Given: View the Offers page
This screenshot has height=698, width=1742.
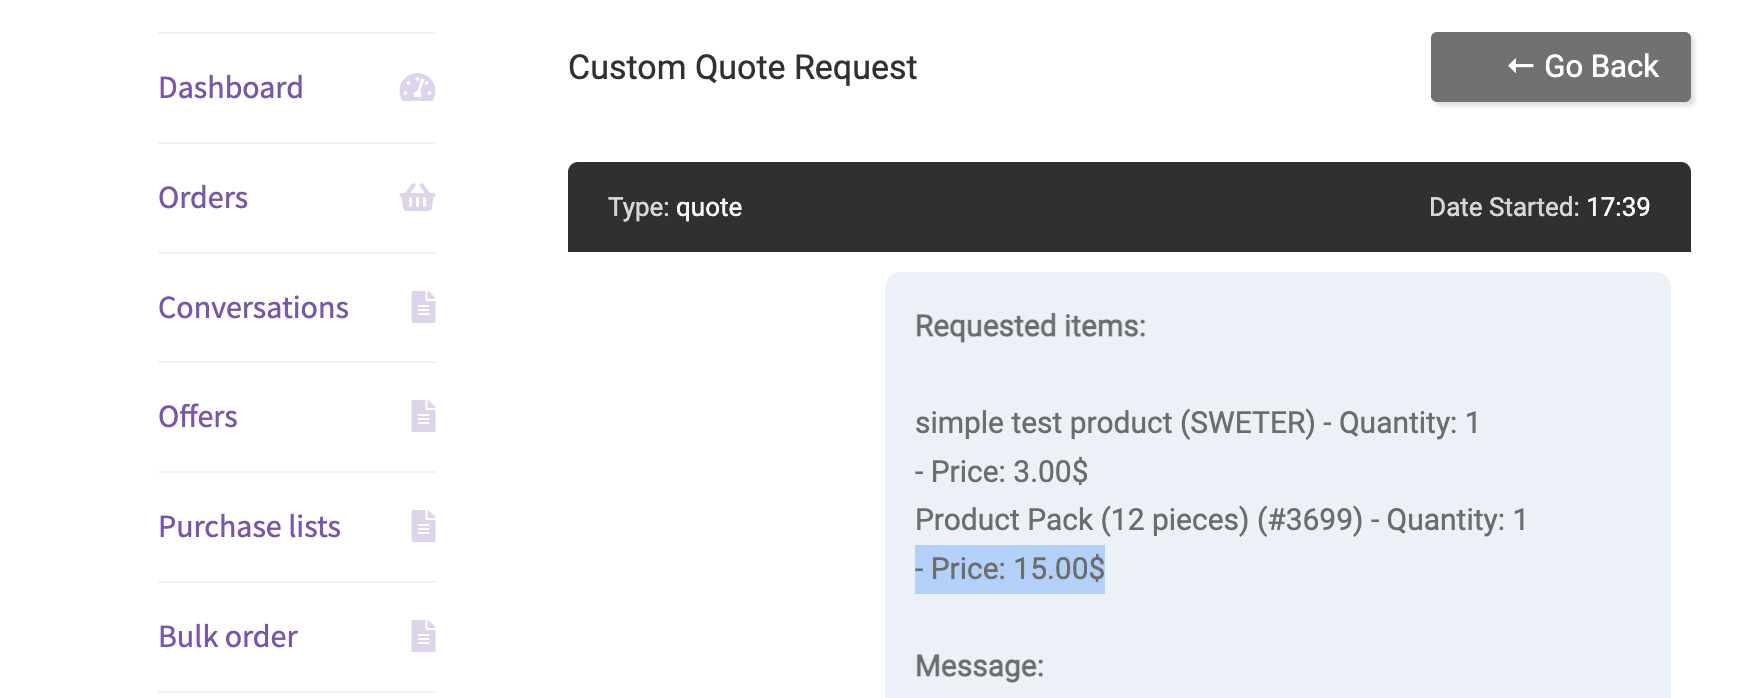Looking at the screenshot, I should [x=198, y=416].
